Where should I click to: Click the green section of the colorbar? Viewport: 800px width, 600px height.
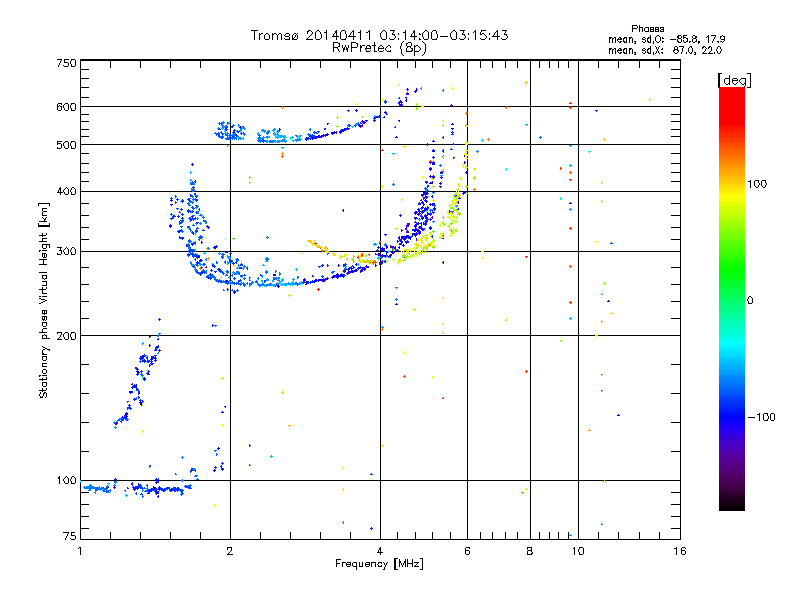coord(732,270)
